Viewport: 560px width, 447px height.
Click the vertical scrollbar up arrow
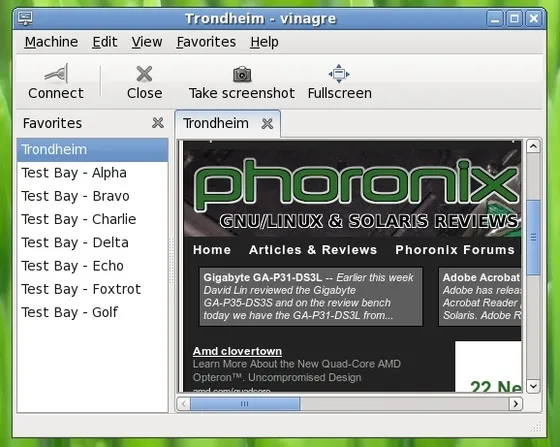[x=533, y=146]
